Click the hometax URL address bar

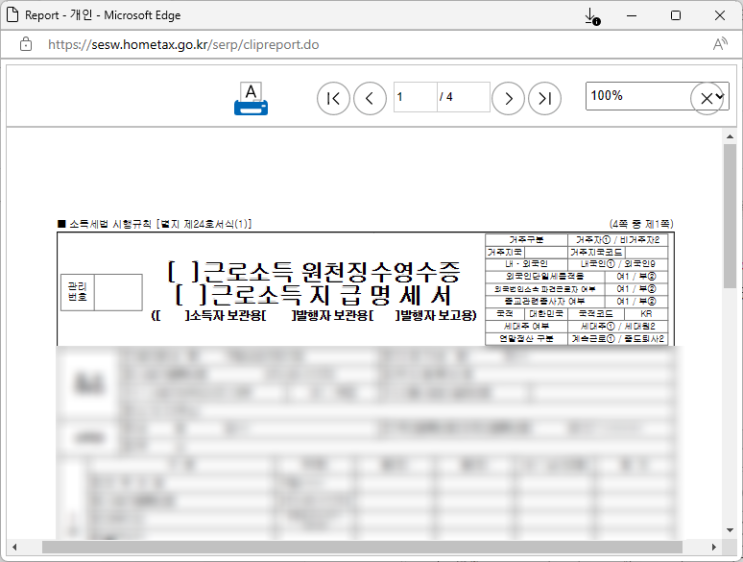point(183,45)
